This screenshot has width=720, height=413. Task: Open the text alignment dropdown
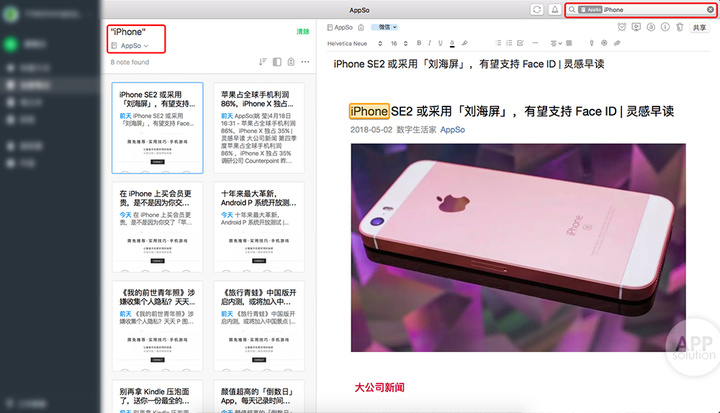[x=556, y=43]
